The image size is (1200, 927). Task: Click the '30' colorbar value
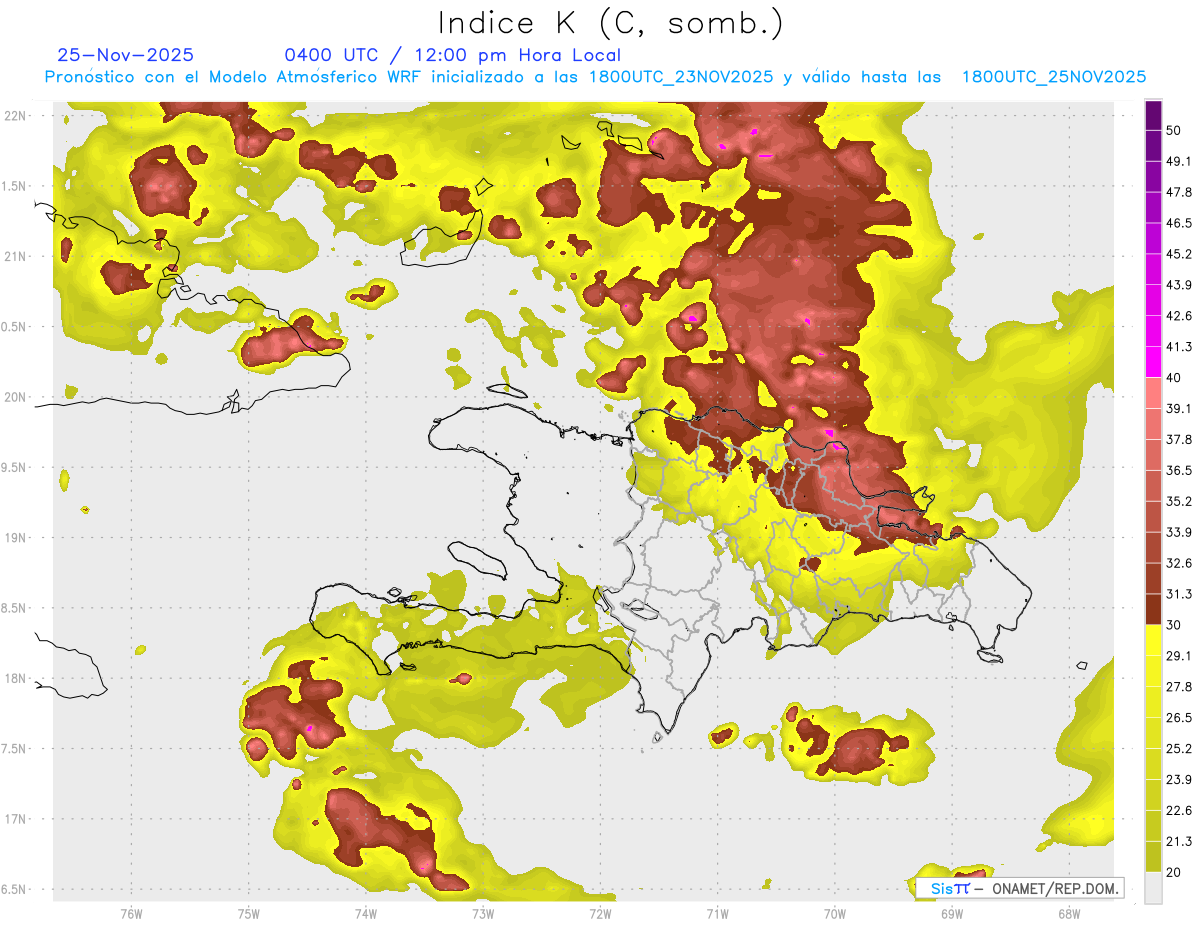pyautogui.click(x=1175, y=625)
